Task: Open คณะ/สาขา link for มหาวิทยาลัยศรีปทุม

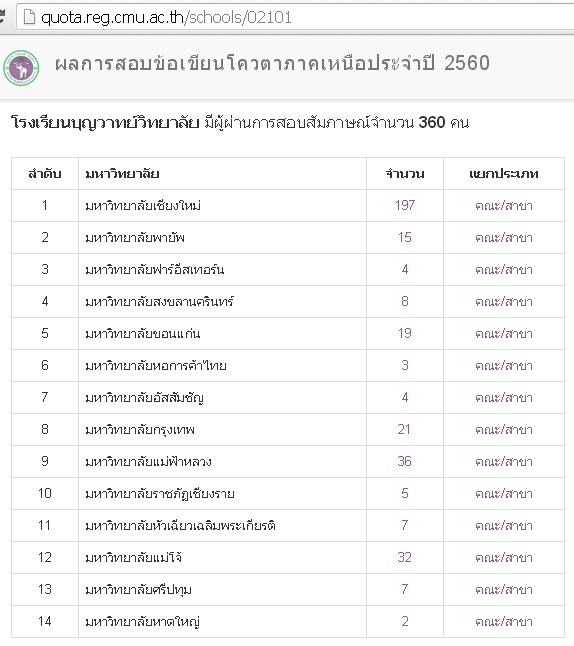Action: coord(504,589)
